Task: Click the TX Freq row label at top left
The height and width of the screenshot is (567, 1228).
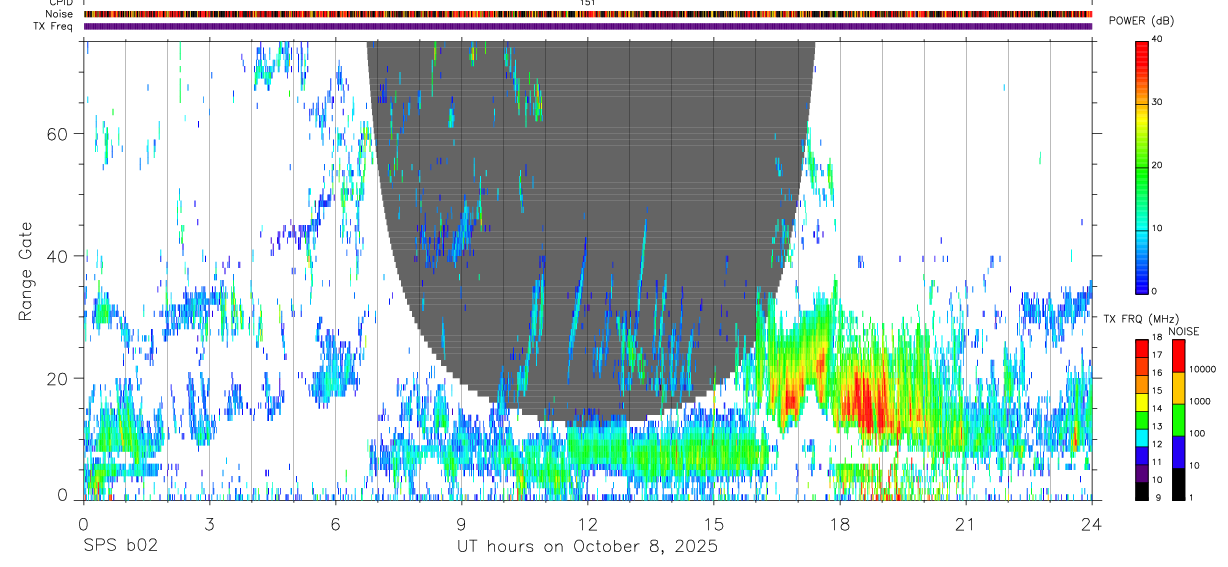Action: 53,26
